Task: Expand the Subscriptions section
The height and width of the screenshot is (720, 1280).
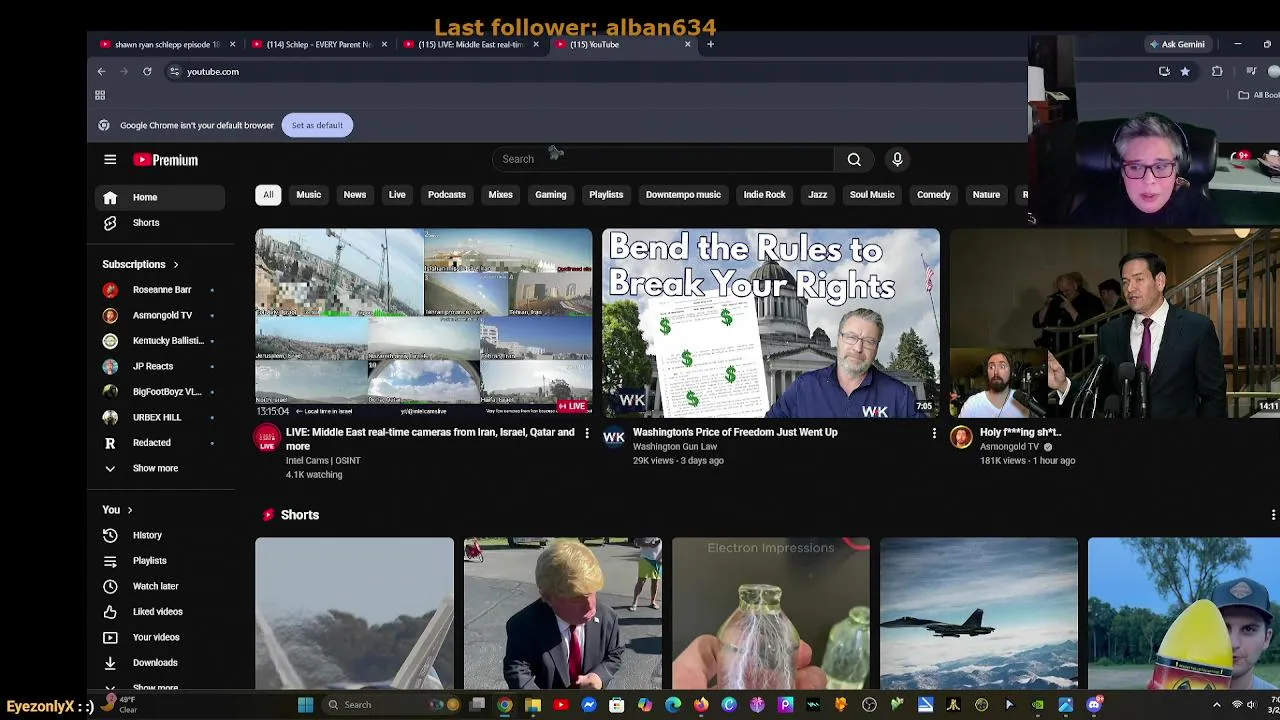Action: point(140,264)
